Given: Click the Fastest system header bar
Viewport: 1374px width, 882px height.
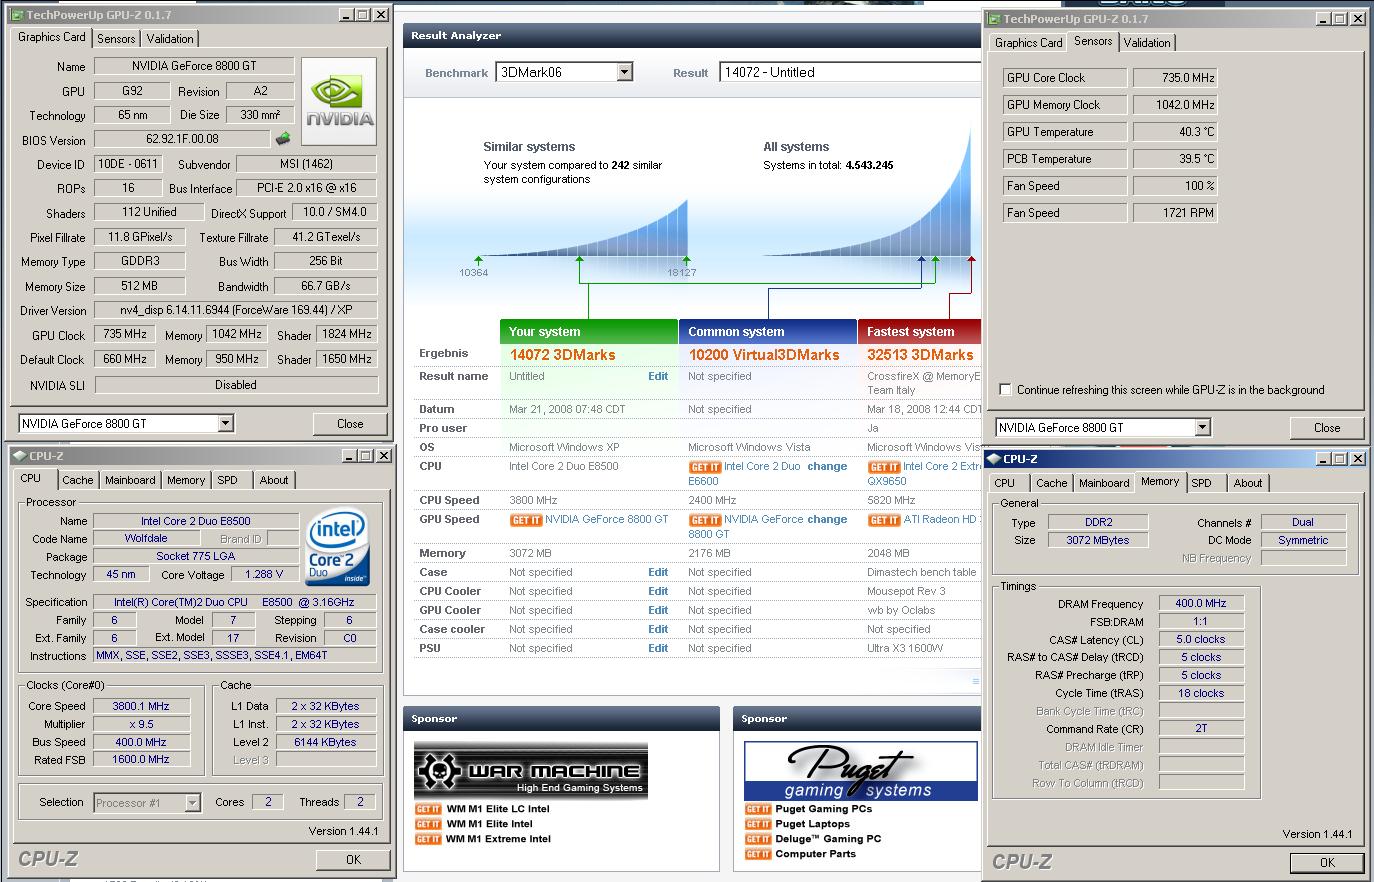Looking at the screenshot, I should click(919, 331).
